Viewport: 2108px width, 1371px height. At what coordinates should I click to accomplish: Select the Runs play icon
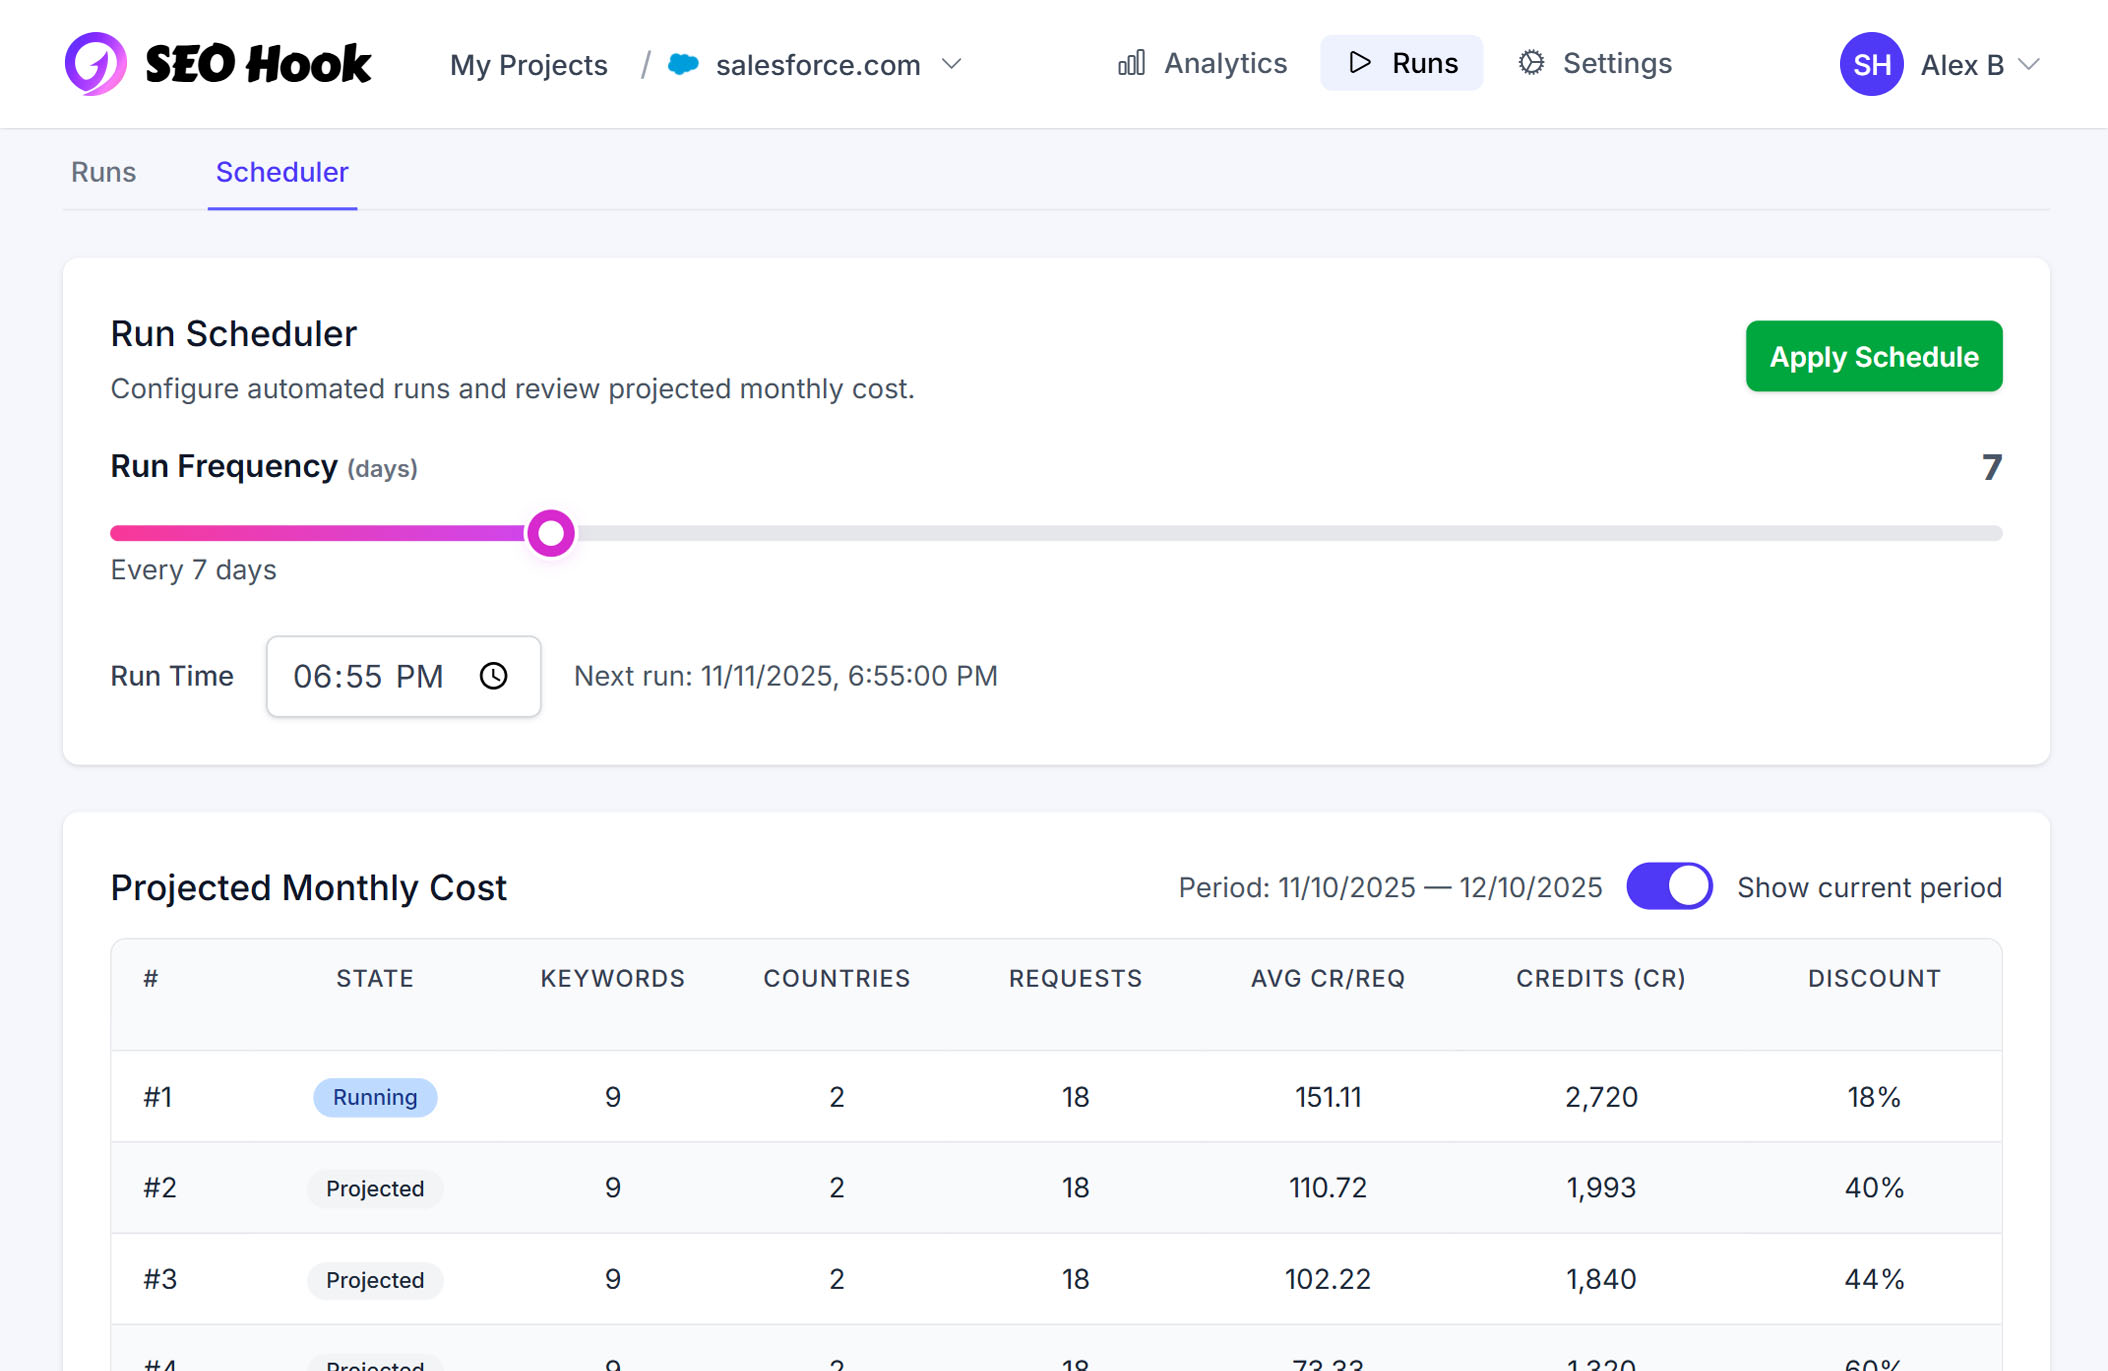[1360, 62]
